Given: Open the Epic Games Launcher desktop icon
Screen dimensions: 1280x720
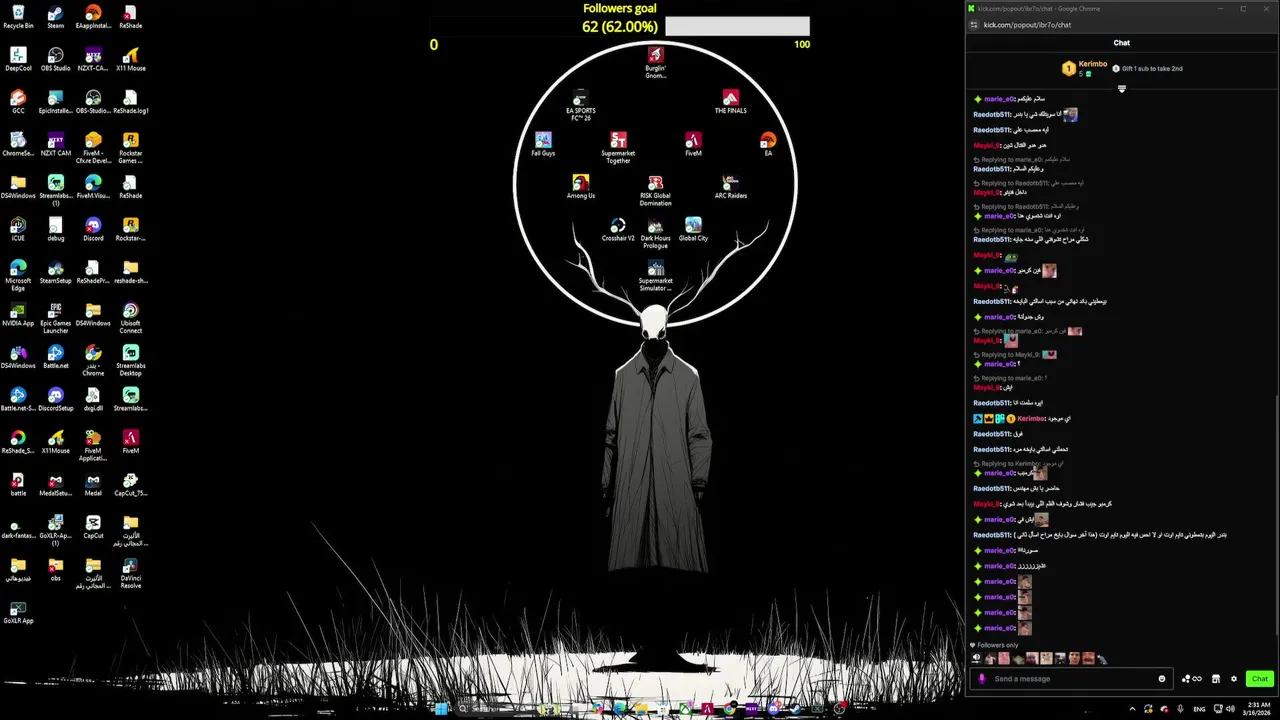Looking at the screenshot, I should click(55, 317).
